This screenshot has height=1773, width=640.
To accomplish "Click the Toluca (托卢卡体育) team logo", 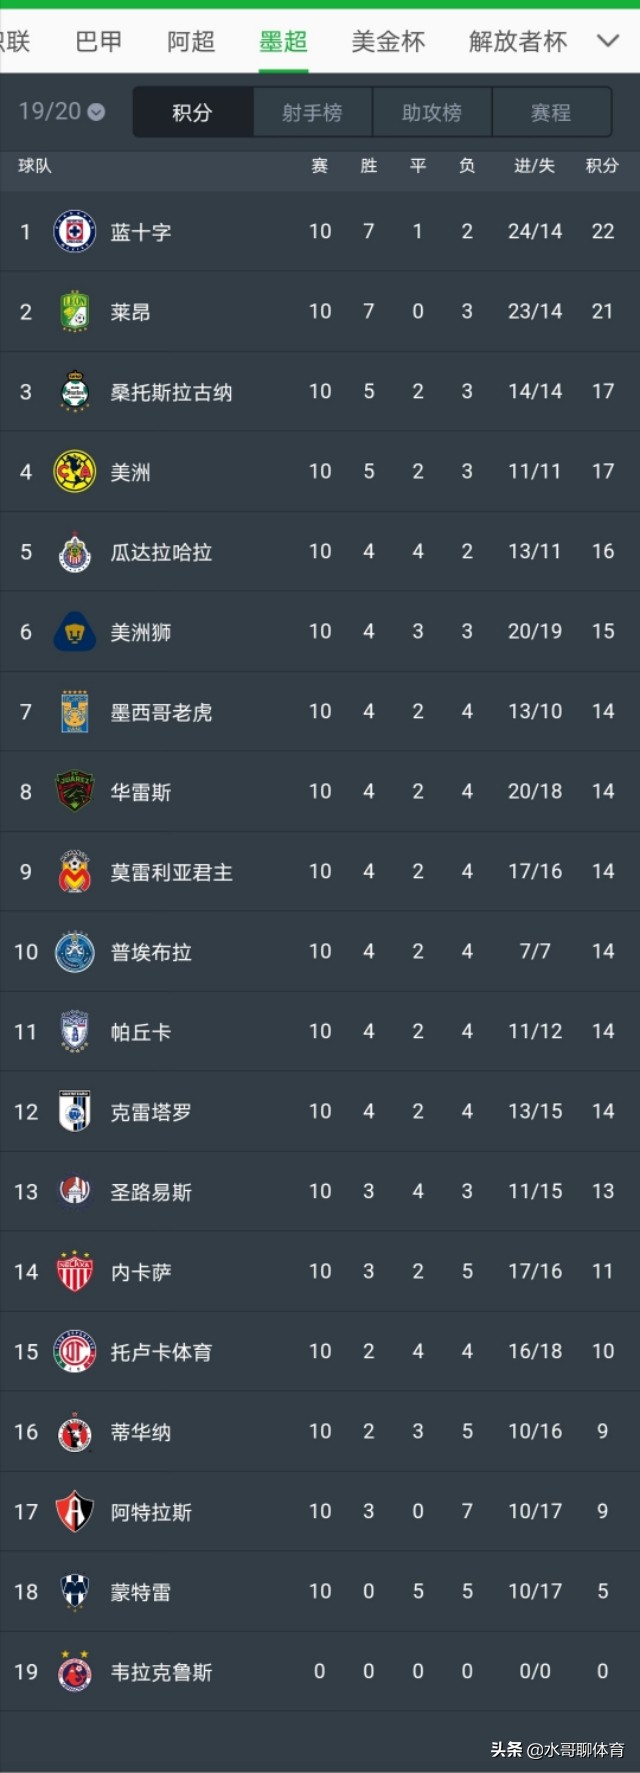I will (x=74, y=1351).
